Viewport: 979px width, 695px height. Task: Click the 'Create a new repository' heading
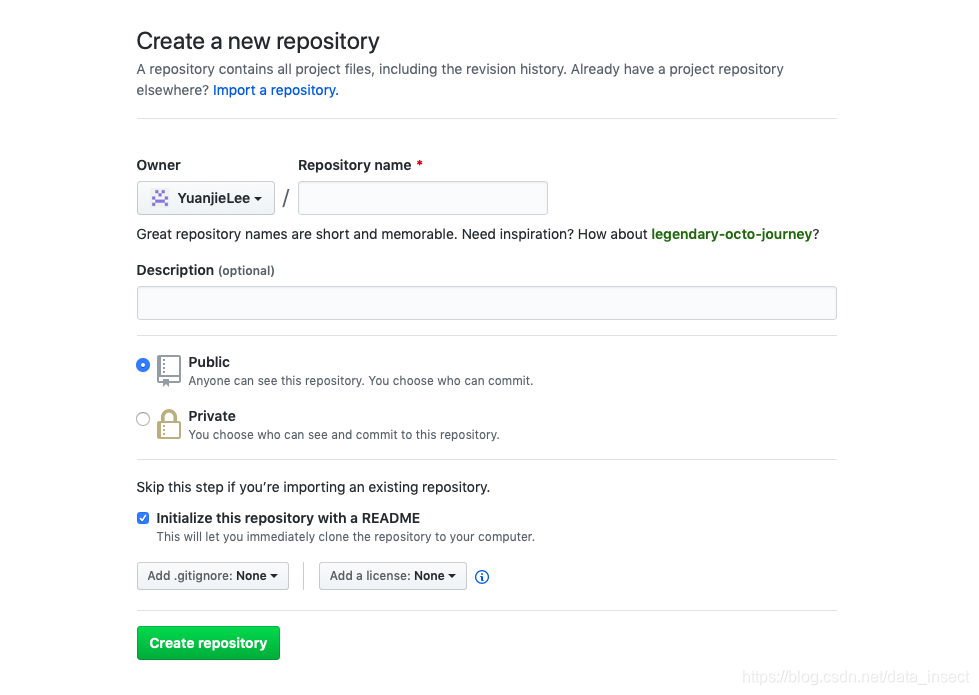pos(258,41)
